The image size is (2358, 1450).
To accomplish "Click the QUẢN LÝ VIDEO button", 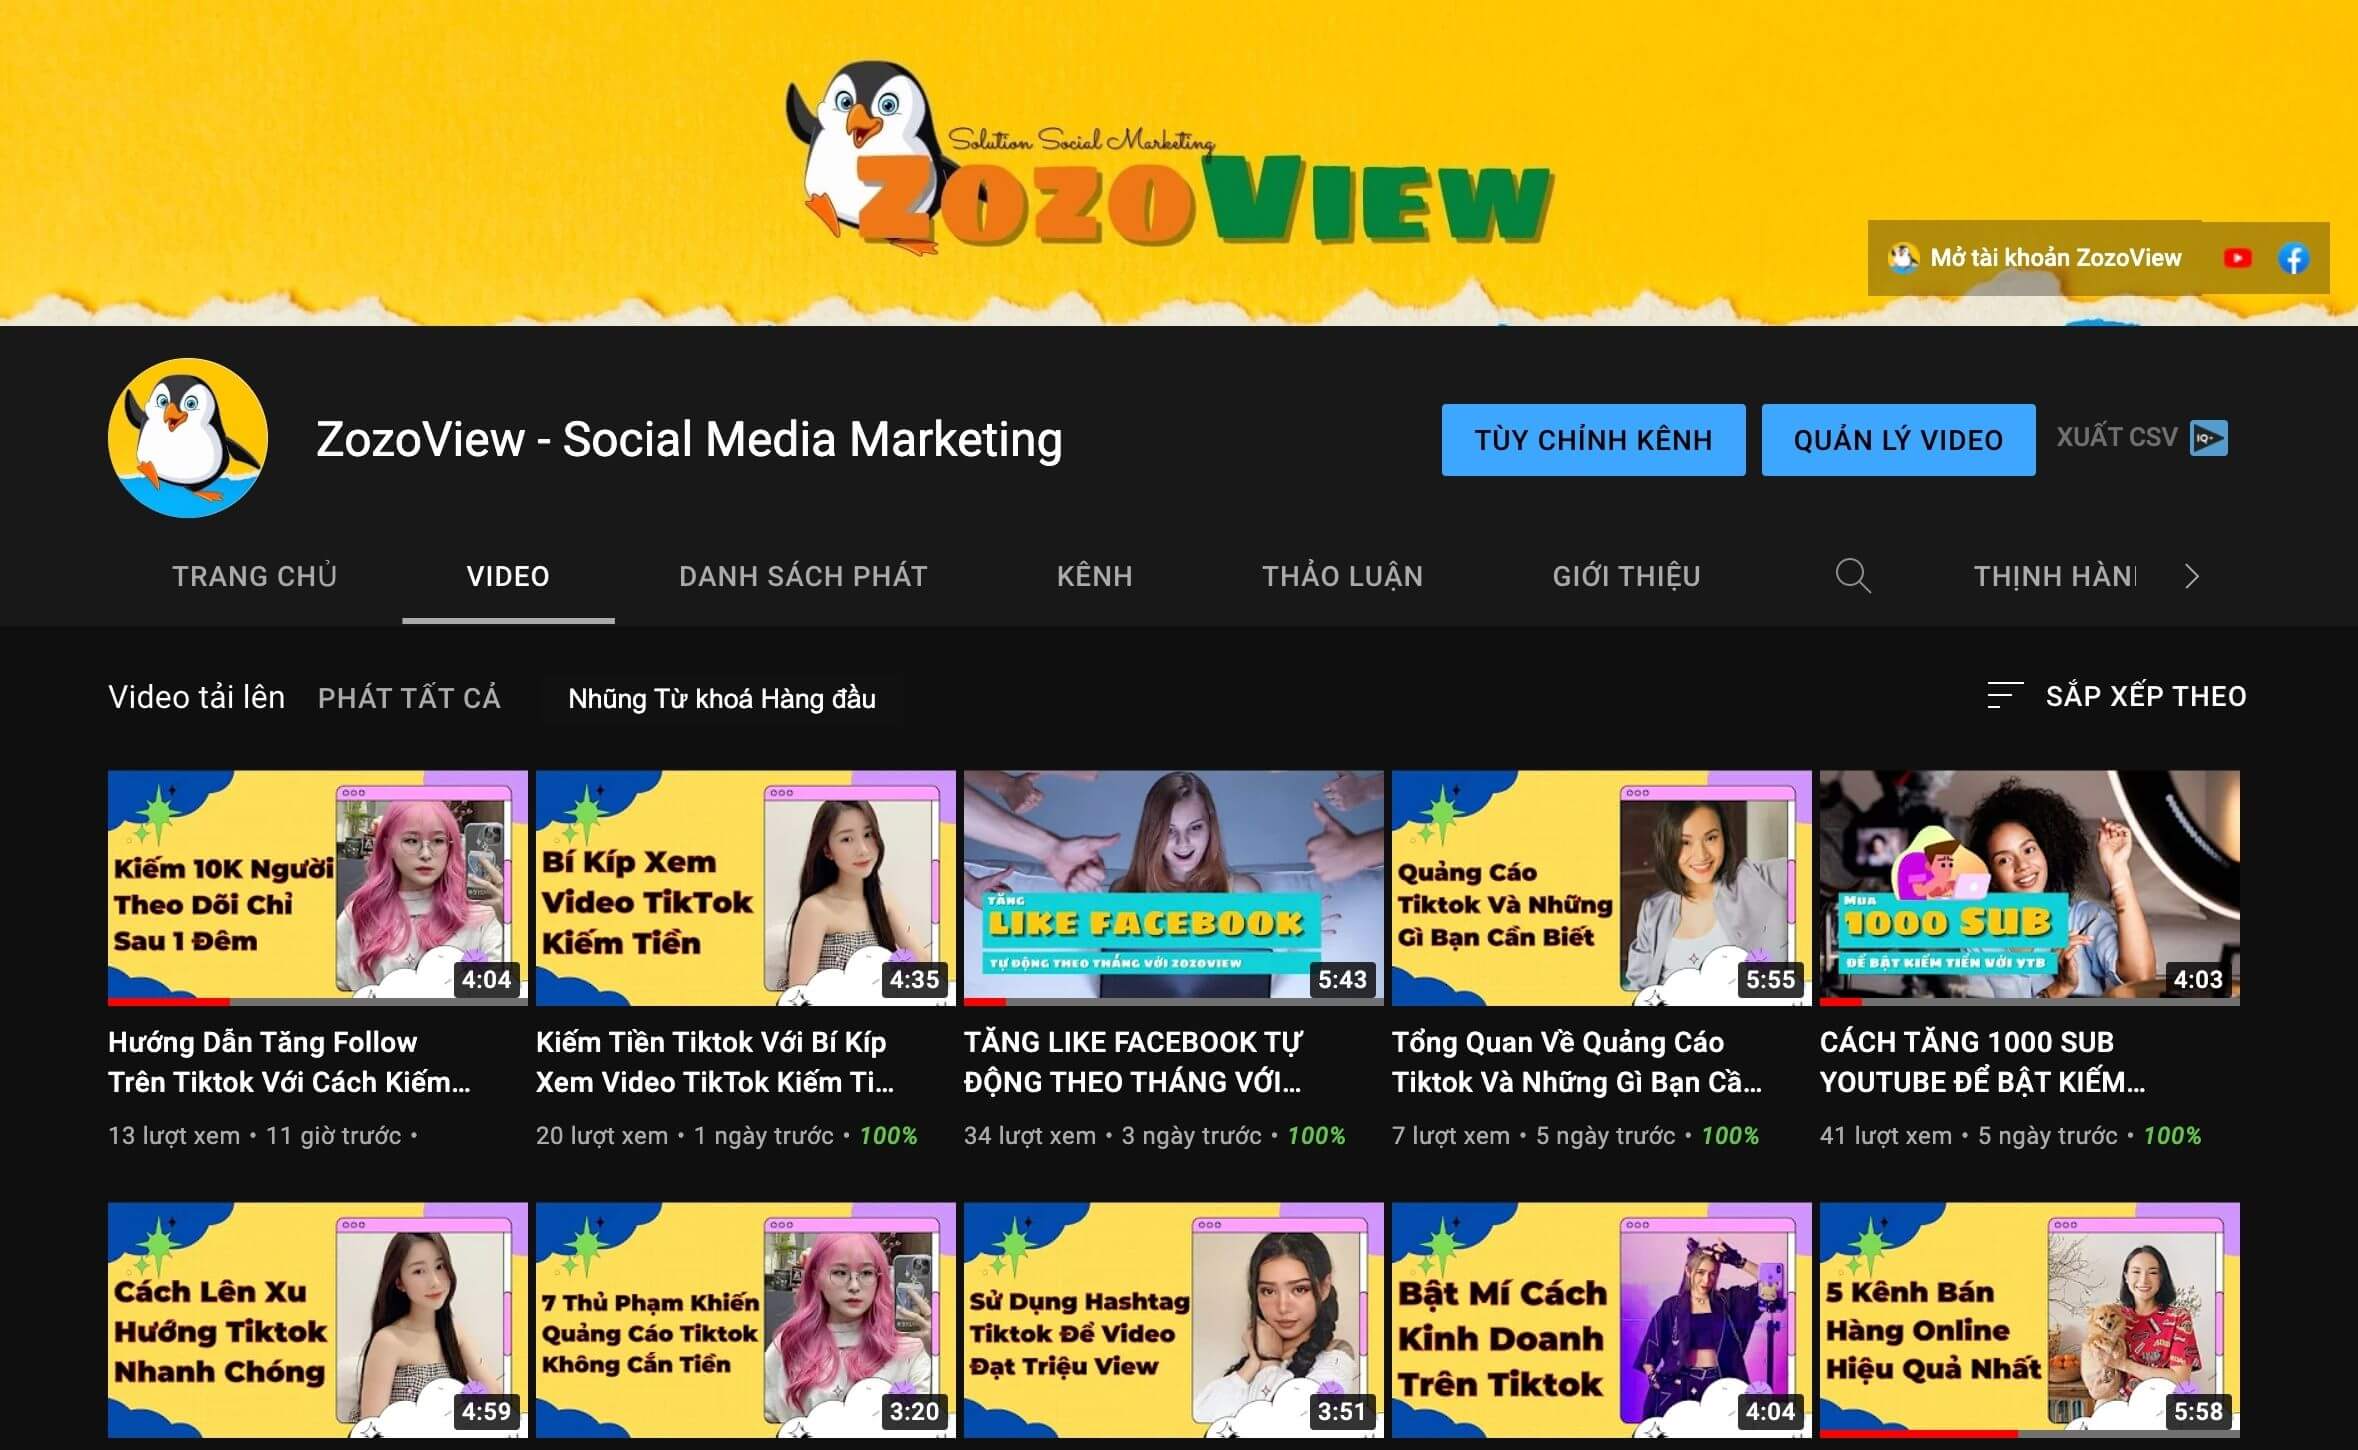I will coord(1898,440).
